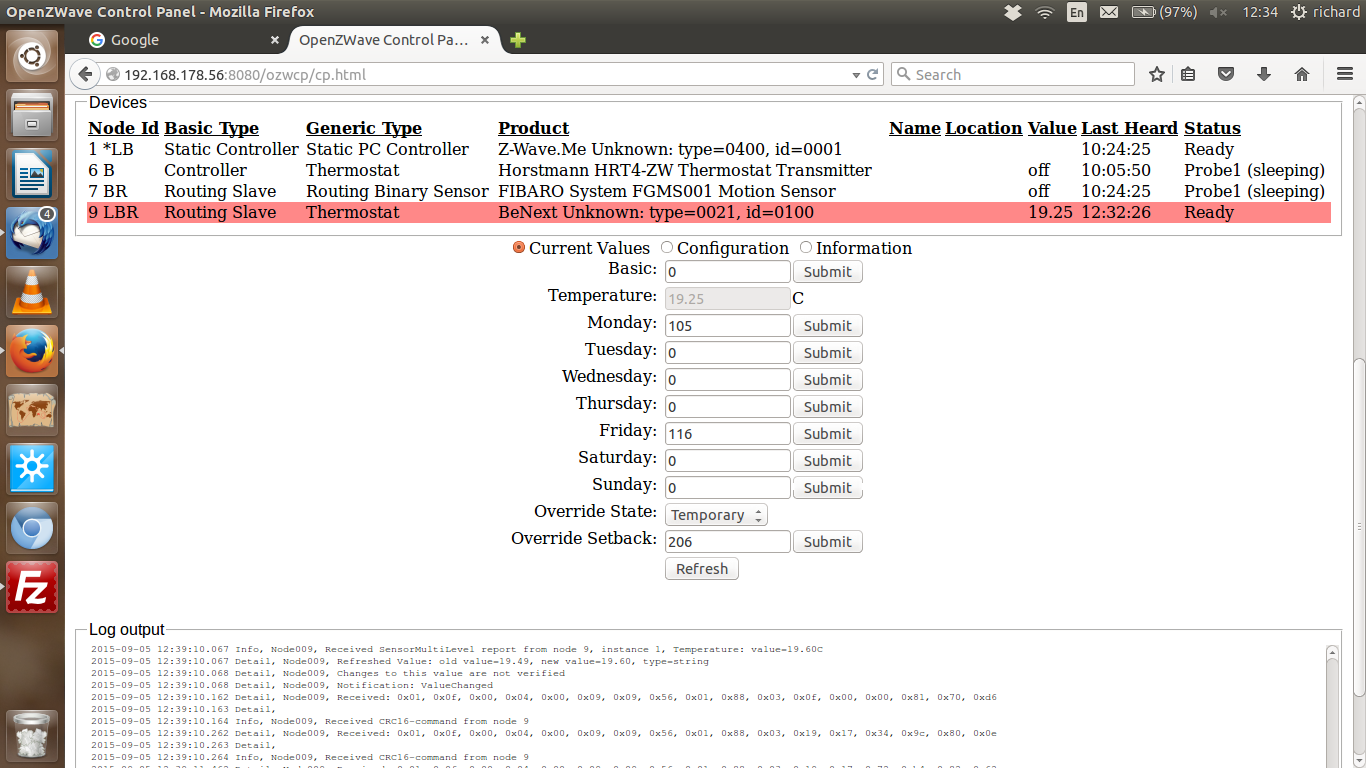Click the Log output scrollbar
Viewport: 1366px width, 768px height.
(1332, 706)
